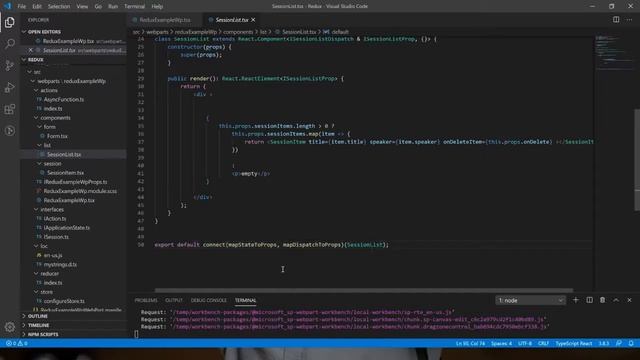Close the bottom terminal panel
The height and width of the screenshot is (360, 640).
tap(629, 300)
